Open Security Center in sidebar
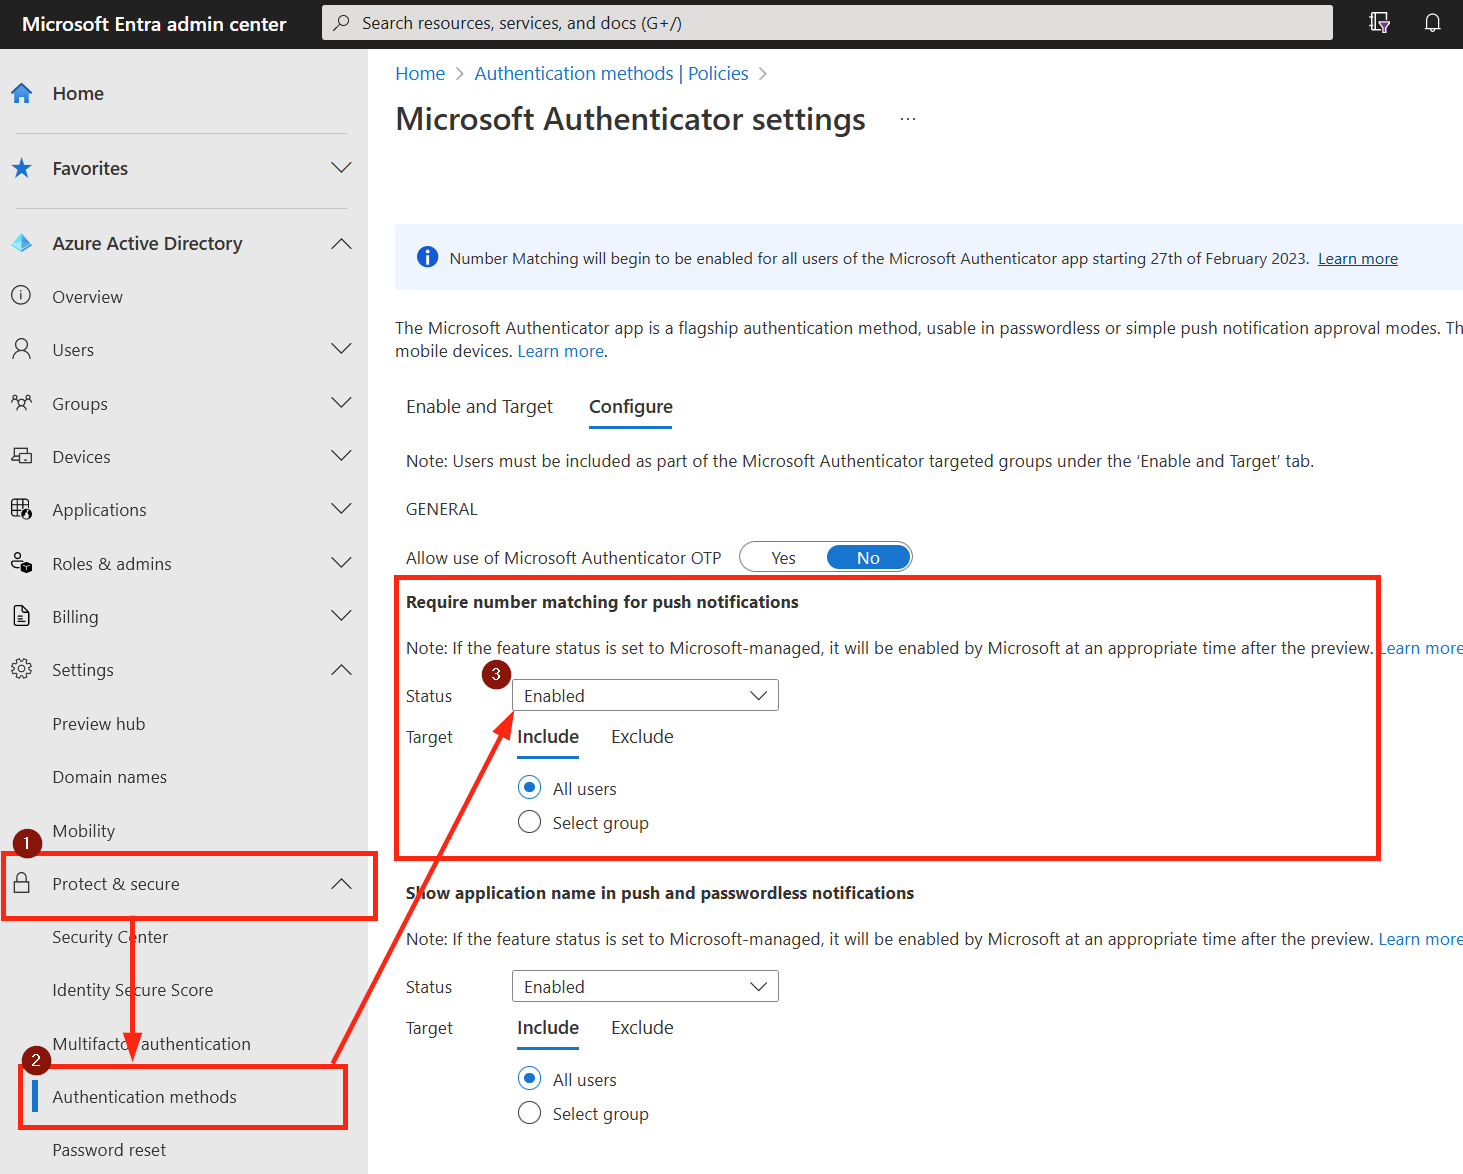This screenshot has width=1463, height=1174. tap(110, 937)
